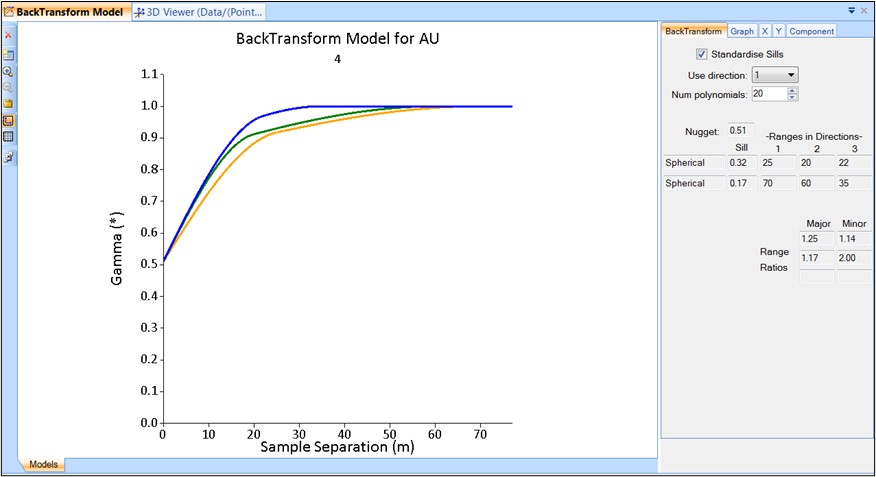Click the first Spherical sill field 0.32
This screenshot has width=876, height=477.
point(740,162)
